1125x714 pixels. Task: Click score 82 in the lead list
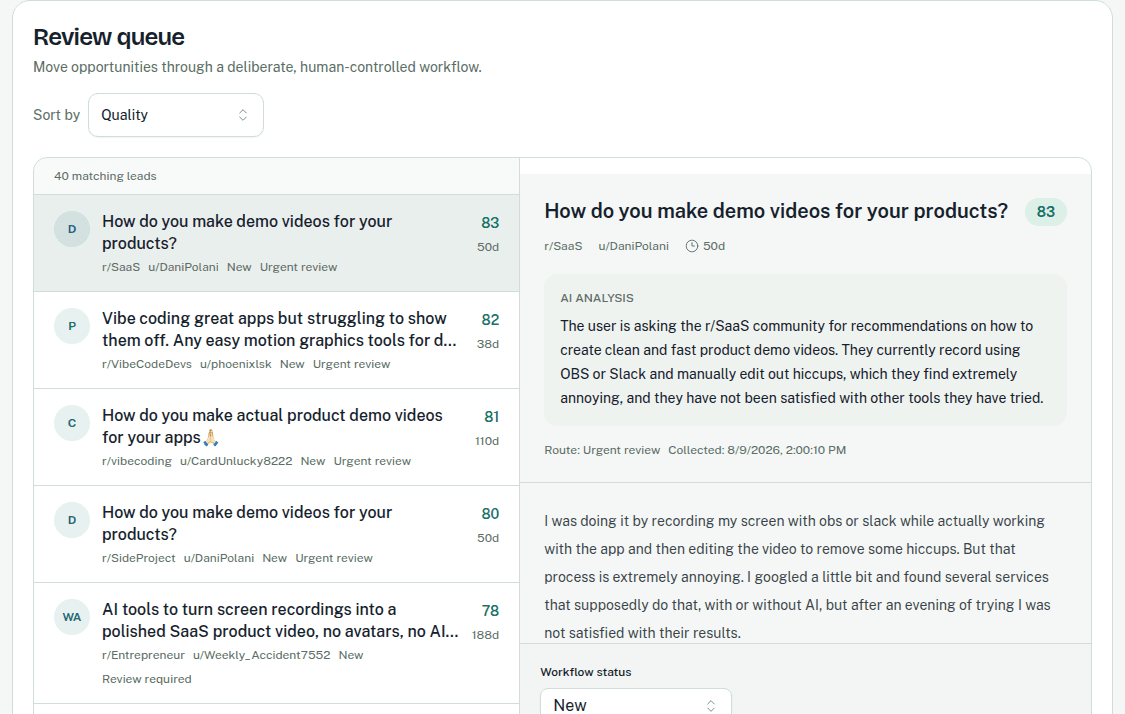pos(490,319)
